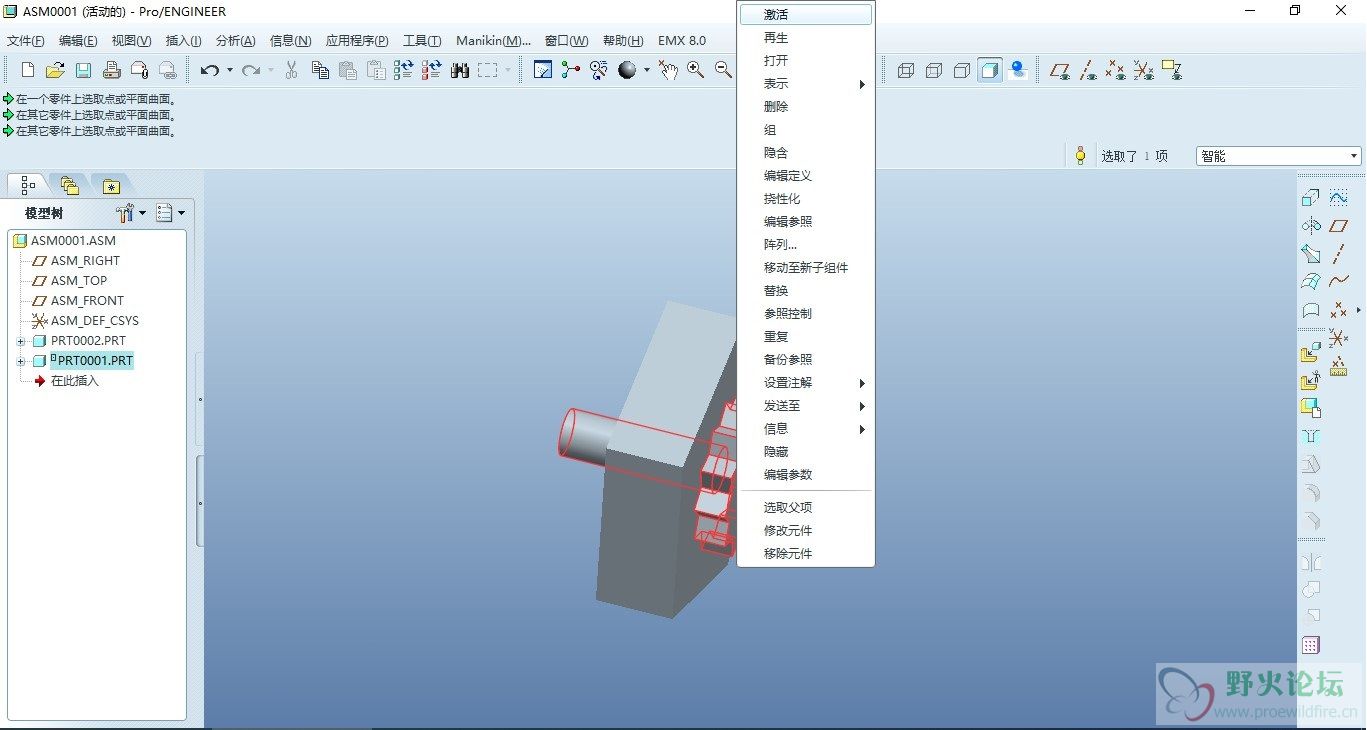This screenshot has width=1367, height=730.
Task: Toggle the Shading display mode button
Action: [x=990, y=70]
